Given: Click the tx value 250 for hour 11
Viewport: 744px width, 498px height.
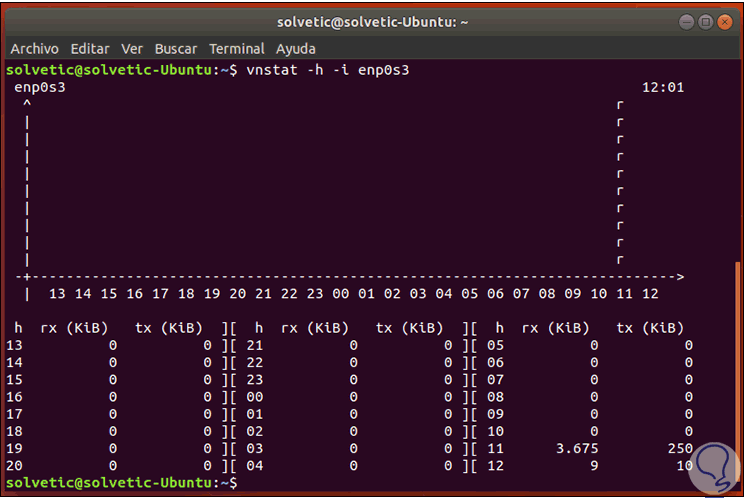Looking at the screenshot, I should 680,448.
